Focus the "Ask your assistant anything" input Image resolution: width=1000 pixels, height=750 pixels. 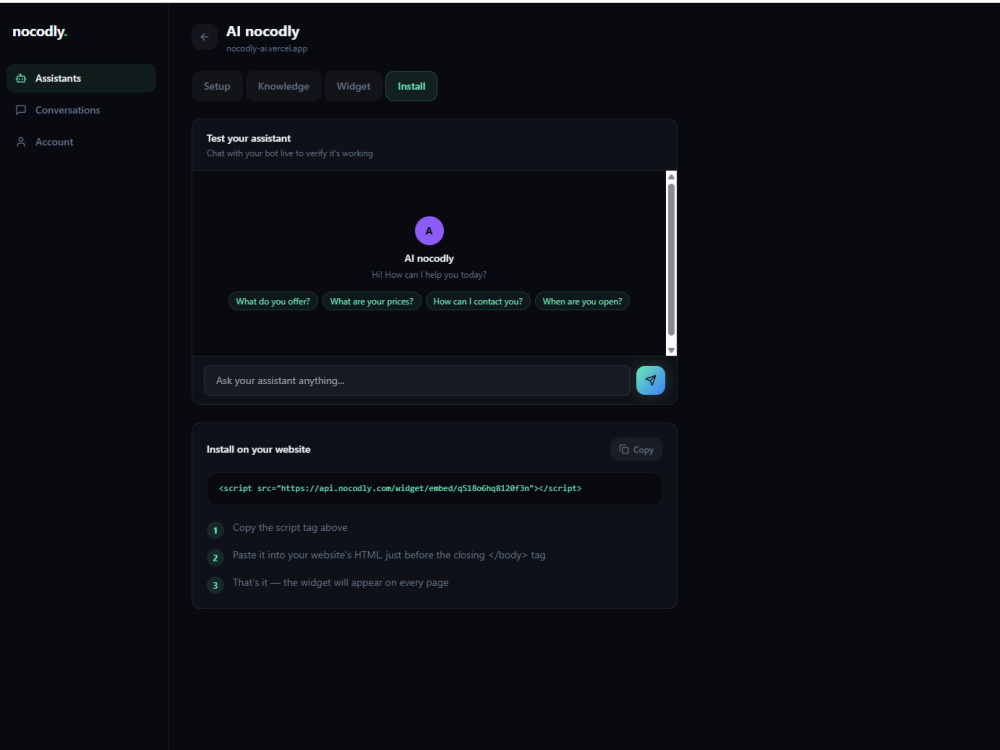[417, 381]
